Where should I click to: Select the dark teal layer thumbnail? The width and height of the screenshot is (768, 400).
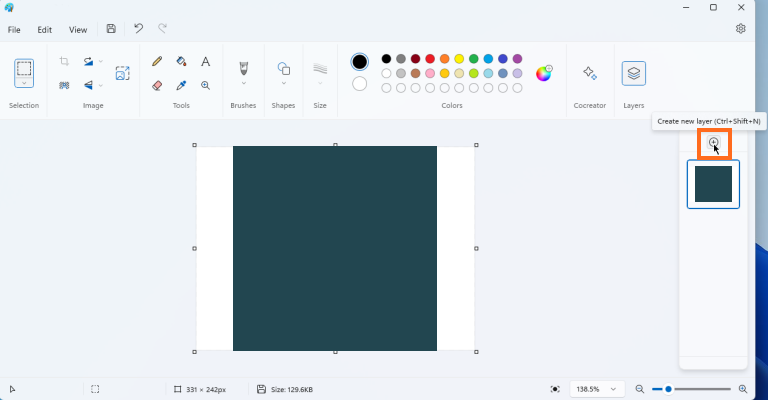click(x=713, y=184)
